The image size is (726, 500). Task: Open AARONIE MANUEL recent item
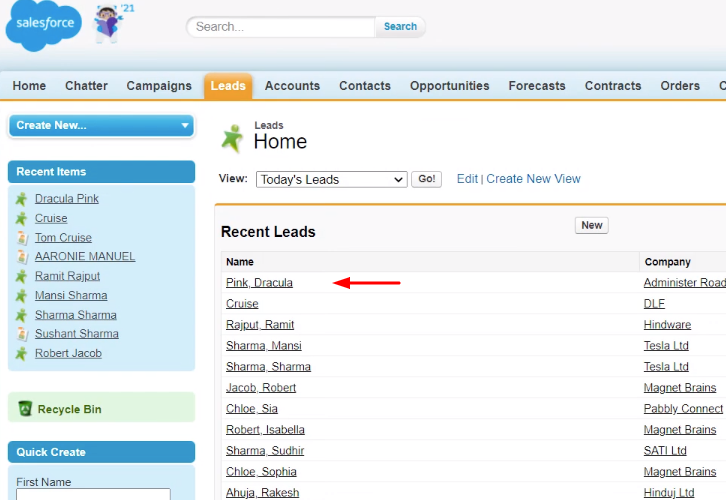[85, 256]
